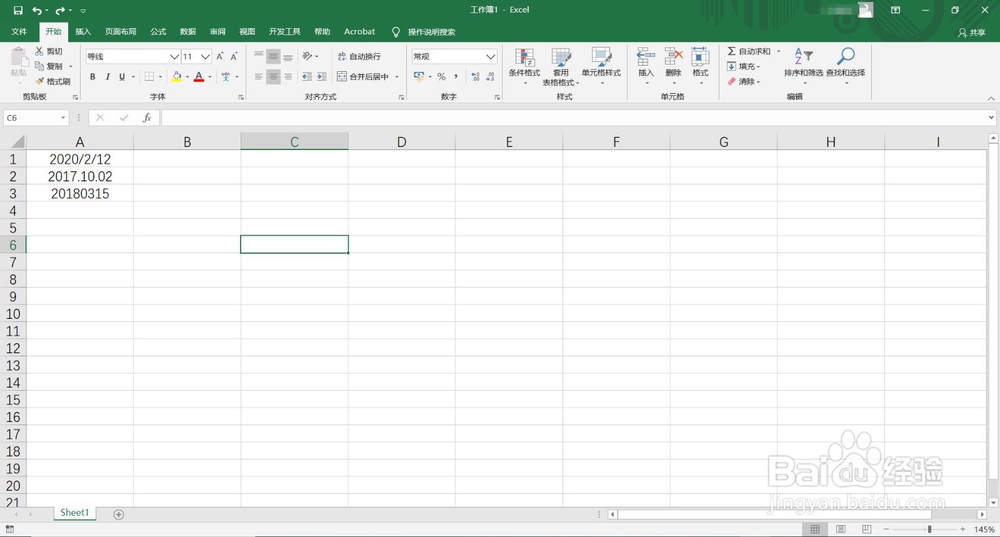Open number format dropdown 常规
Viewport: 1000px width, 537px height.
click(x=490, y=57)
